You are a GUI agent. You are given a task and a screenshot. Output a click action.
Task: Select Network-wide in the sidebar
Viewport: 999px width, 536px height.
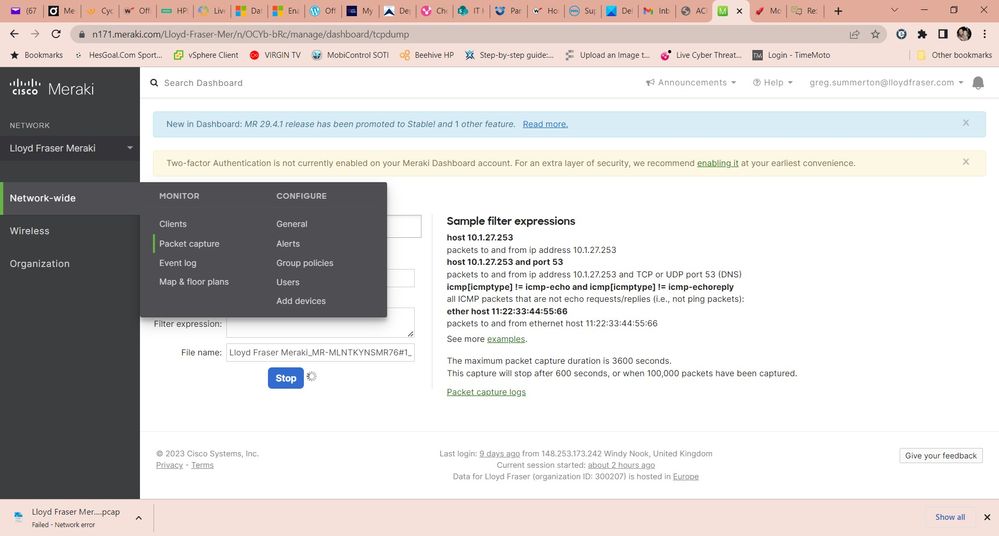click(70, 198)
